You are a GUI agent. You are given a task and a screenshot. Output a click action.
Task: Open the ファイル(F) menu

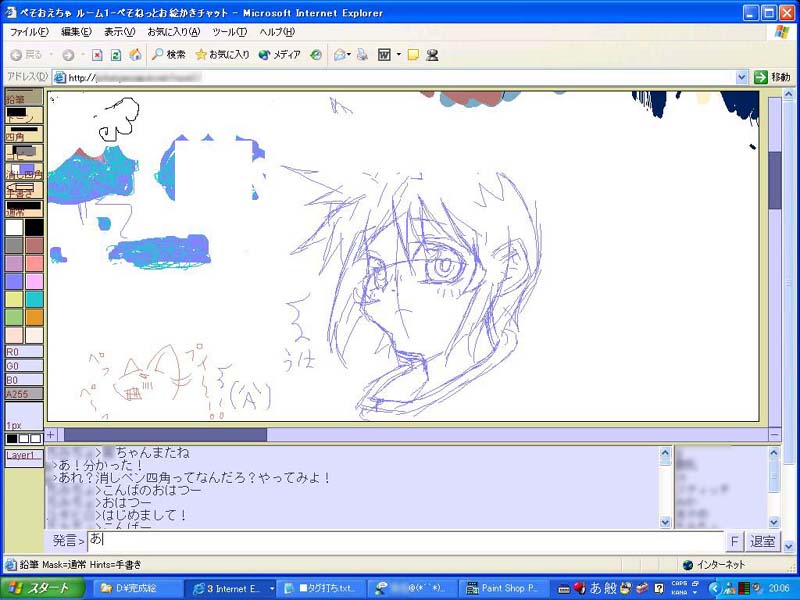tap(29, 32)
